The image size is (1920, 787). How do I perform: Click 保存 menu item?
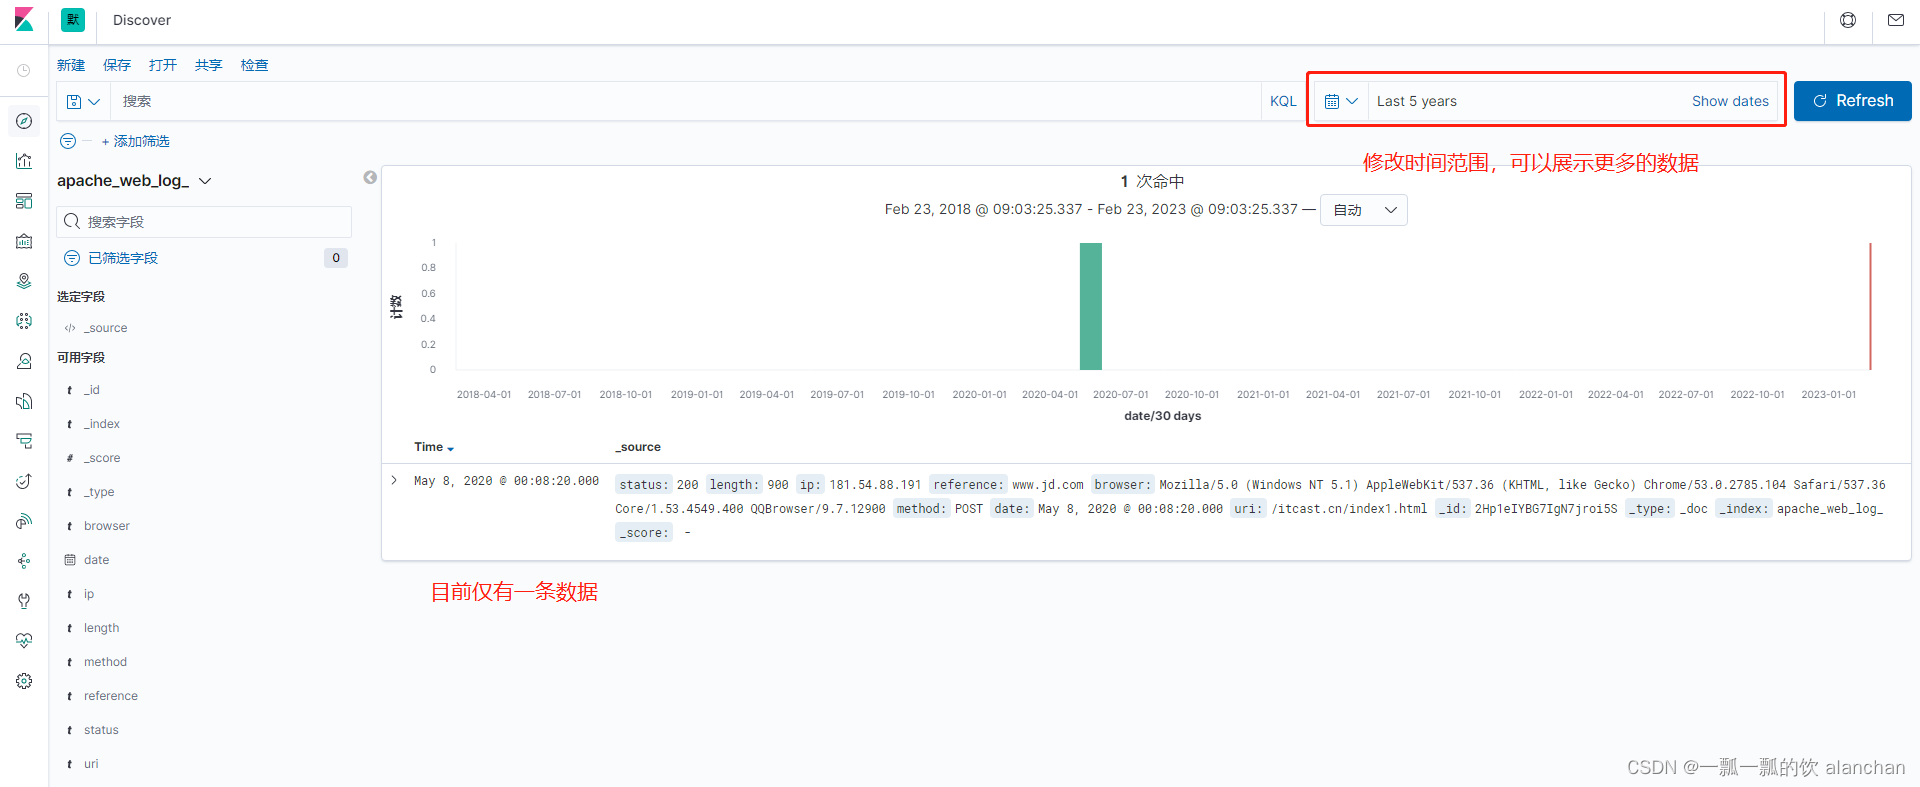(x=117, y=65)
